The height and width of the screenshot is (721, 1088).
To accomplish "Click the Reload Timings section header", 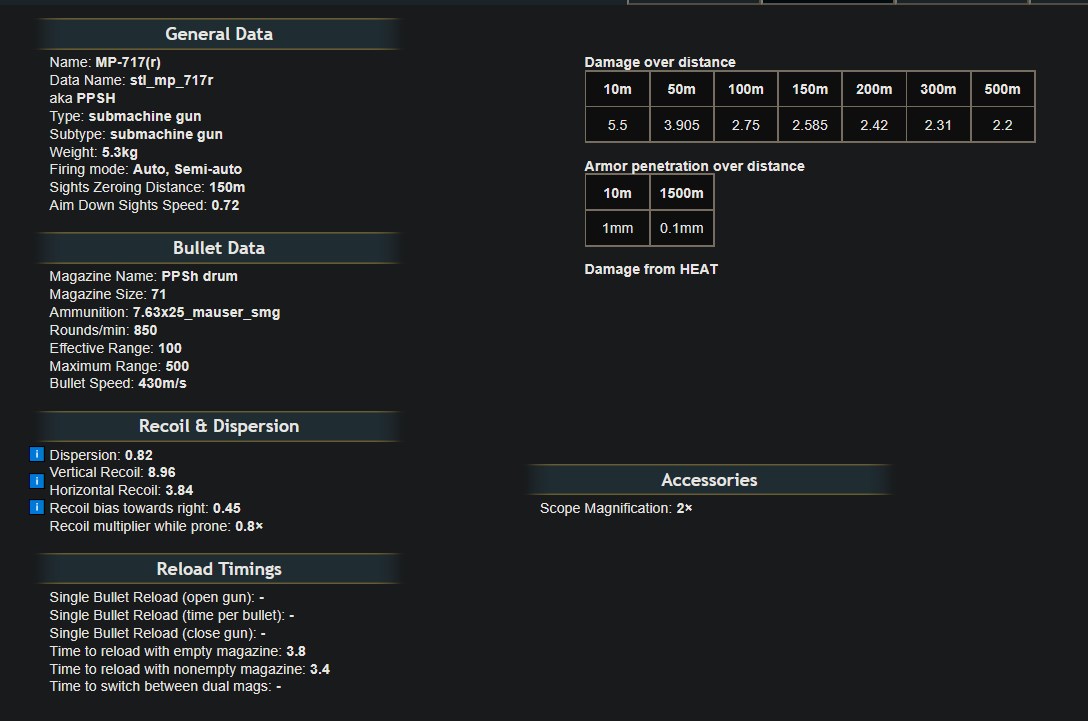I will click(x=218, y=569).
